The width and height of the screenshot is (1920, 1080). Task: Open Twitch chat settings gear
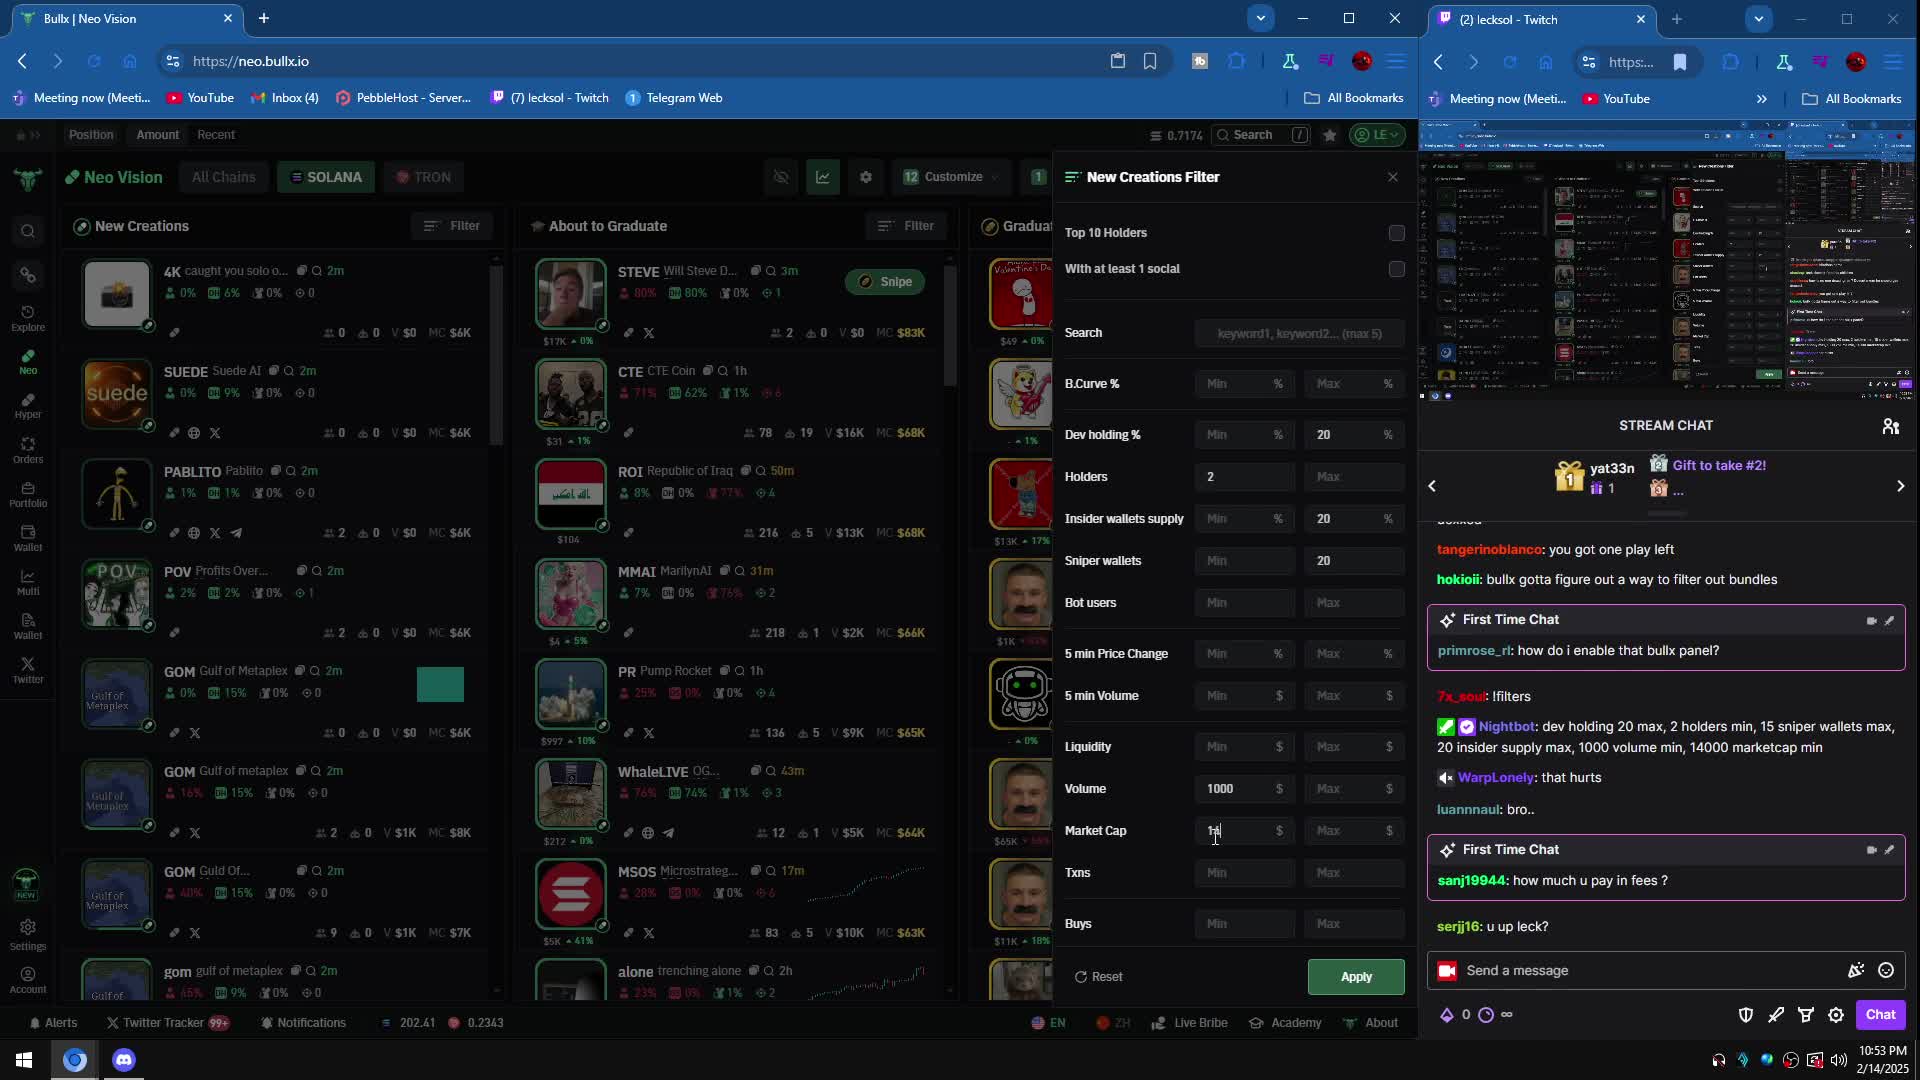pos(1836,1015)
